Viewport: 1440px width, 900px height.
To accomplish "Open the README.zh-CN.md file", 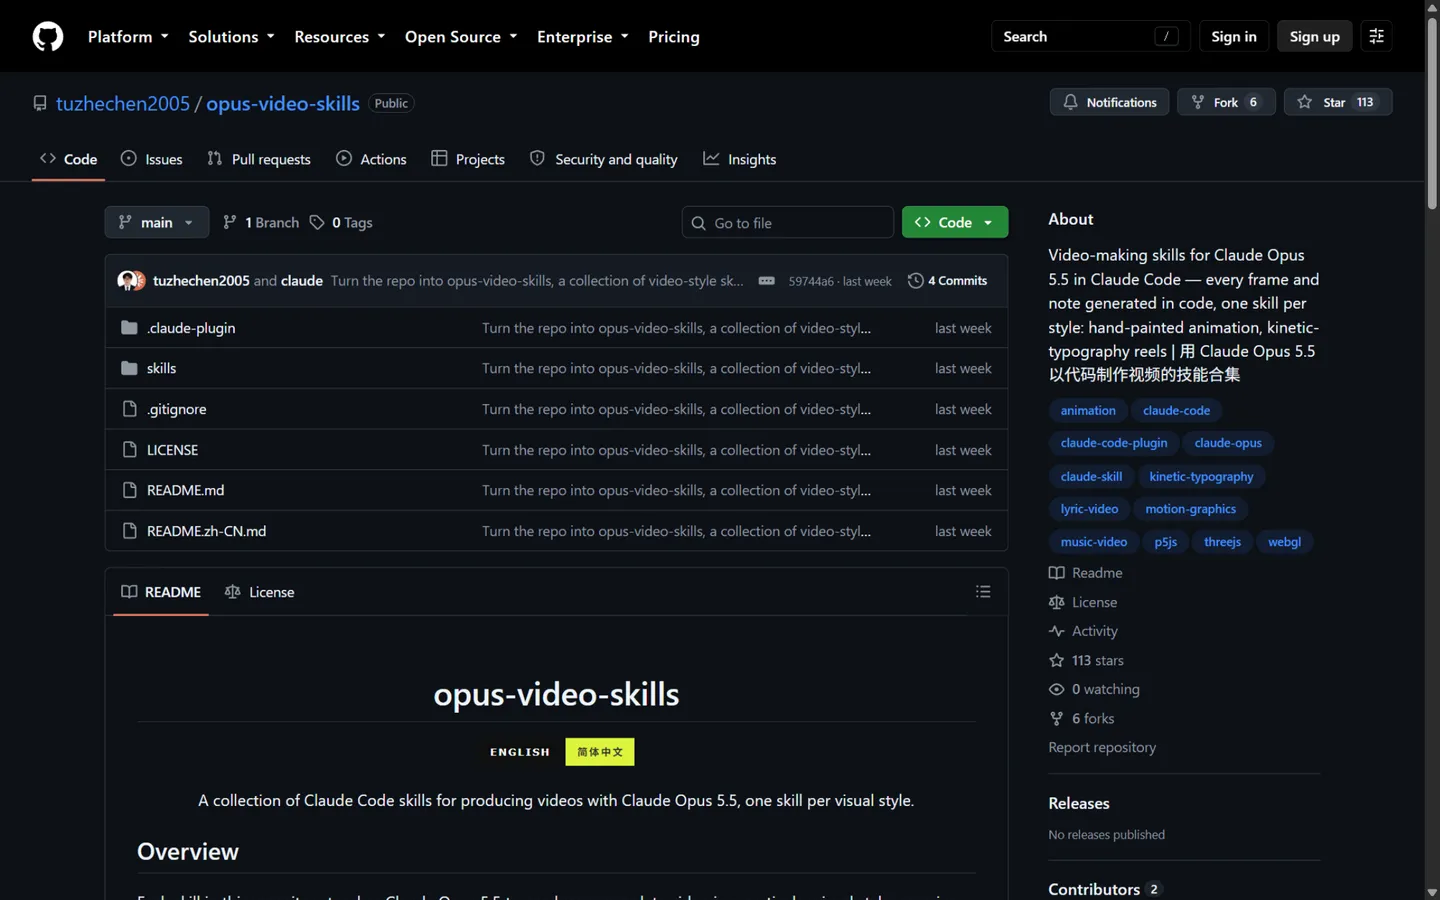I will point(206,531).
